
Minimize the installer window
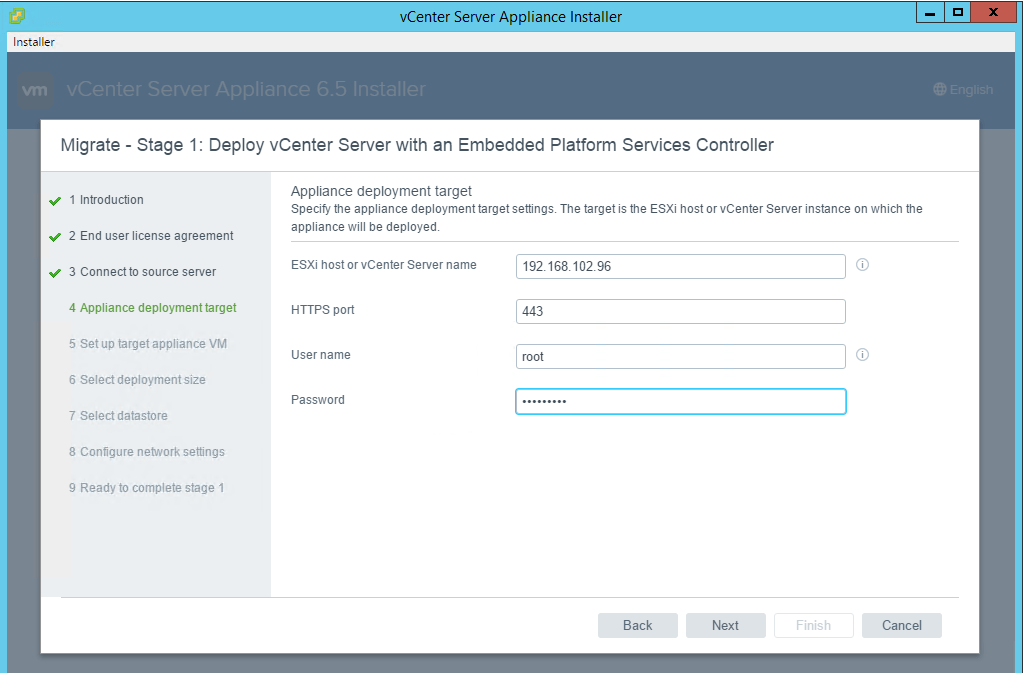930,12
